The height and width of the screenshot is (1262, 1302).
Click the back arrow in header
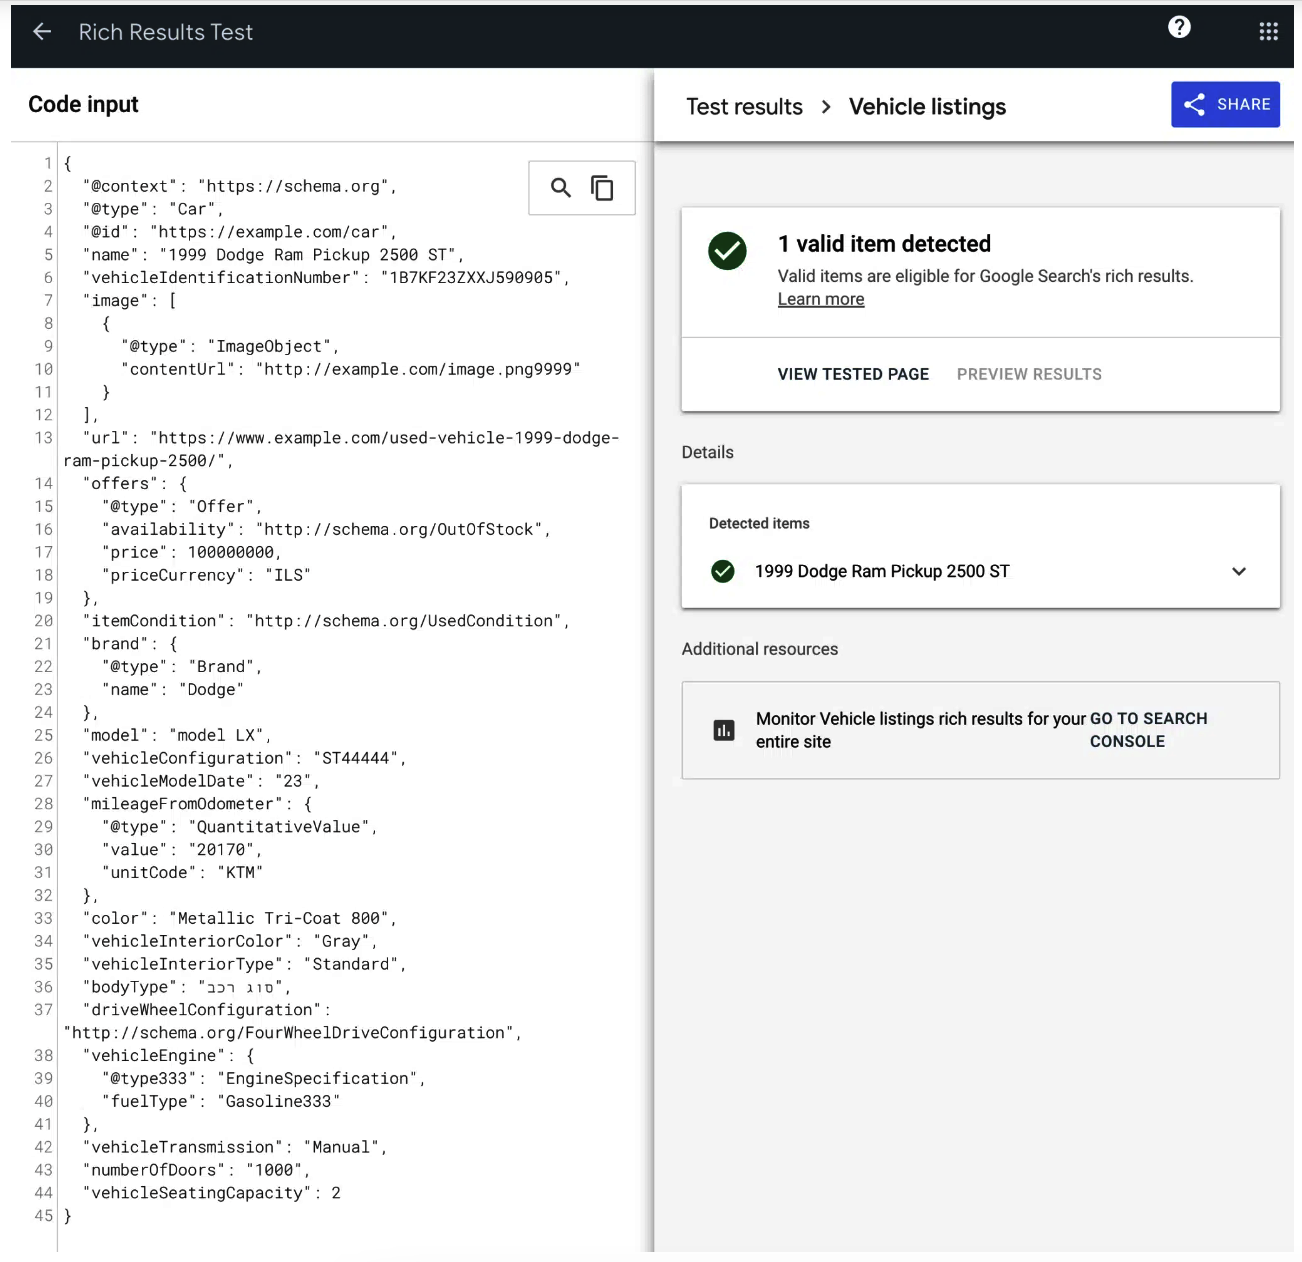point(42,32)
